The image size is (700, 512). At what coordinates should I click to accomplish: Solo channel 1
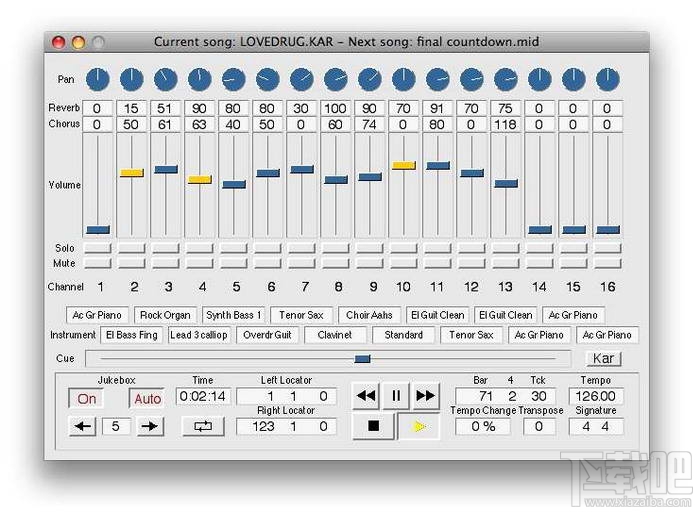click(x=98, y=248)
